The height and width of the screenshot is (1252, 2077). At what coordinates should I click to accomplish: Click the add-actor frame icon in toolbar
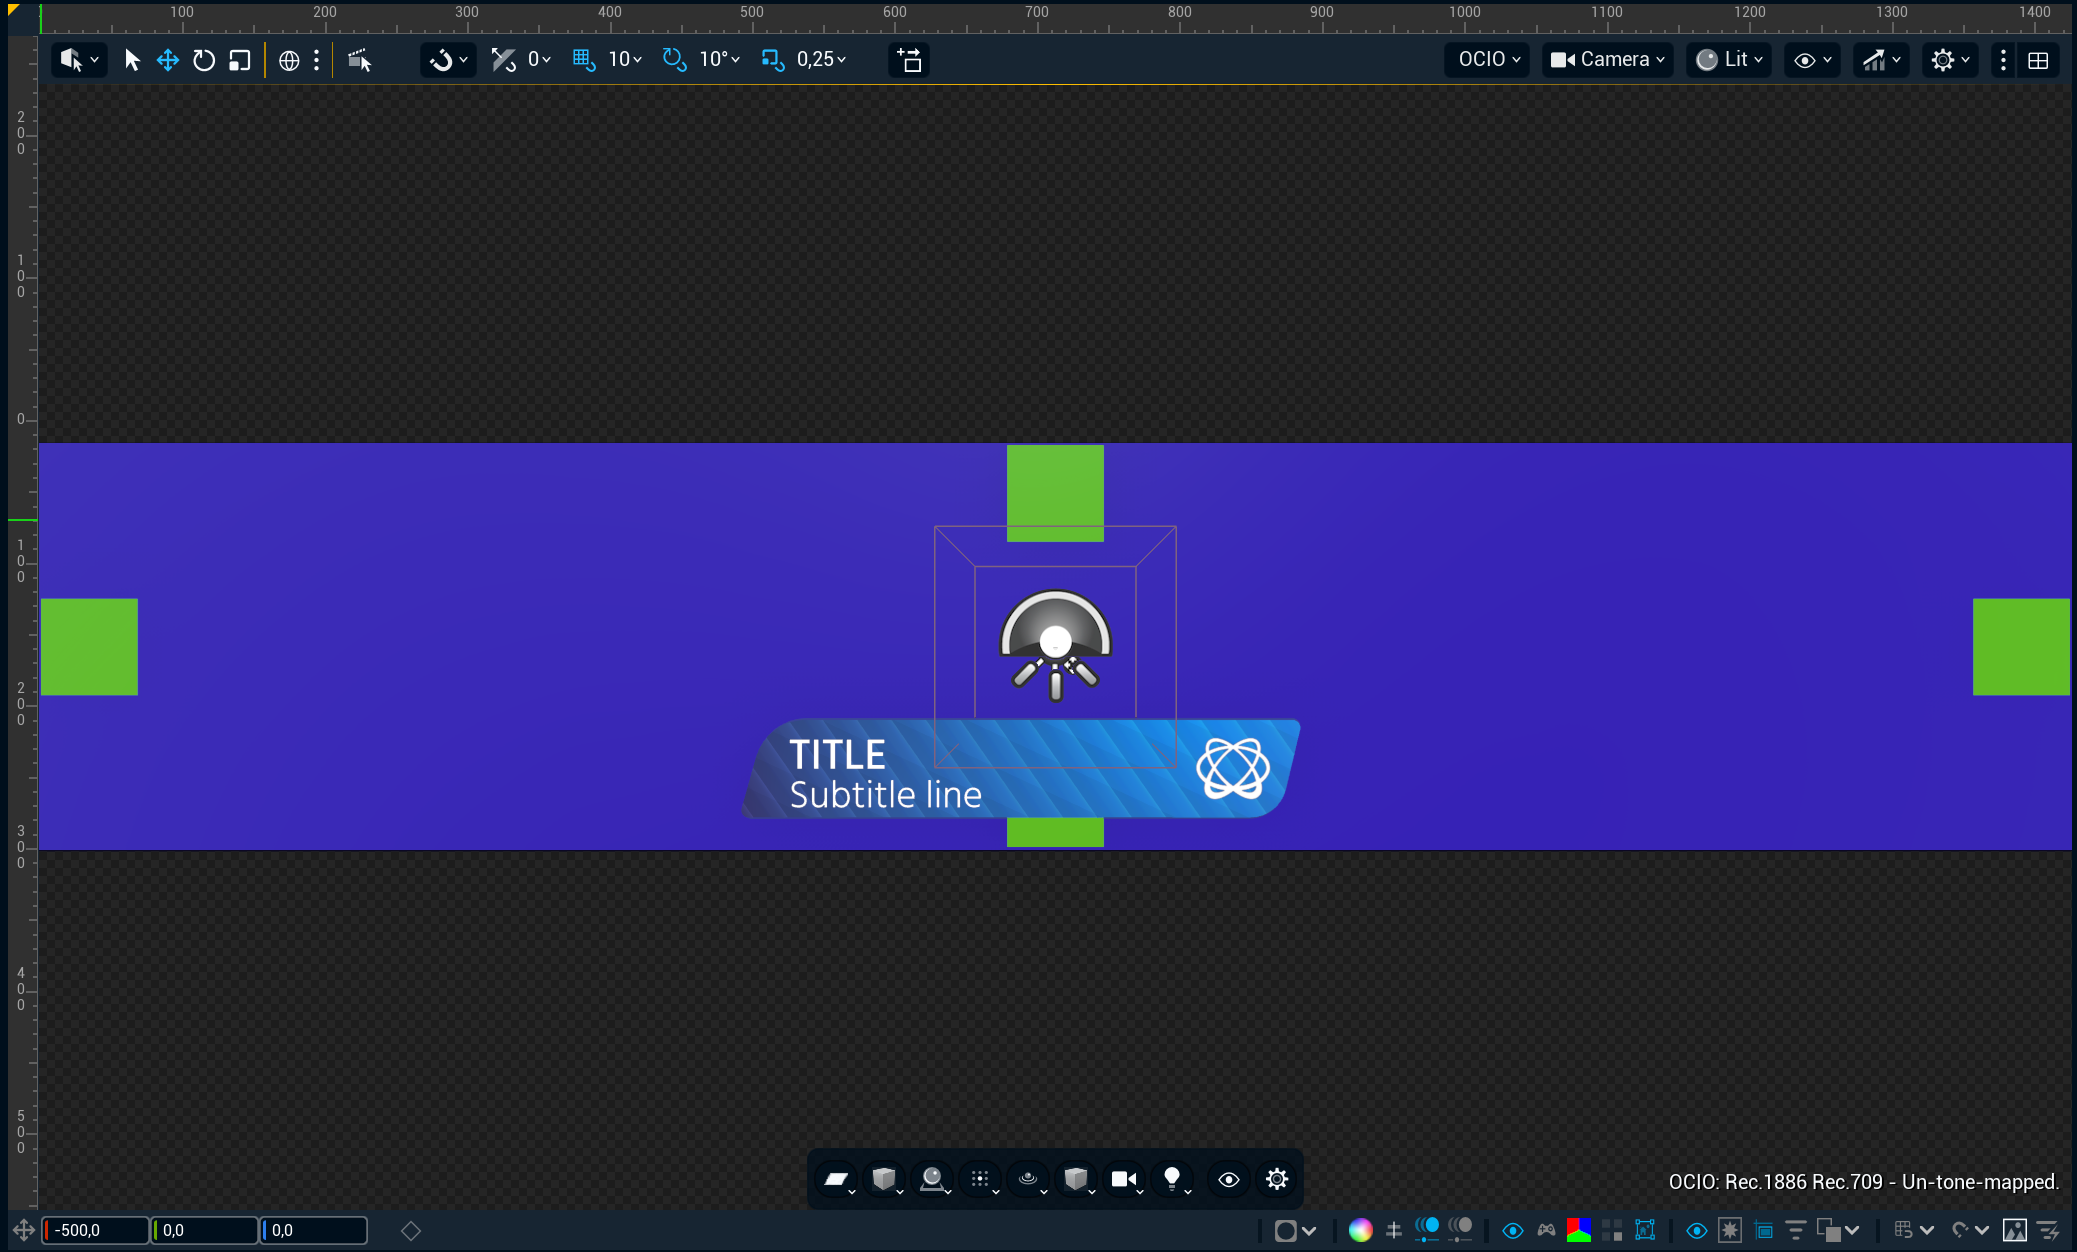pyautogui.click(x=909, y=60)
